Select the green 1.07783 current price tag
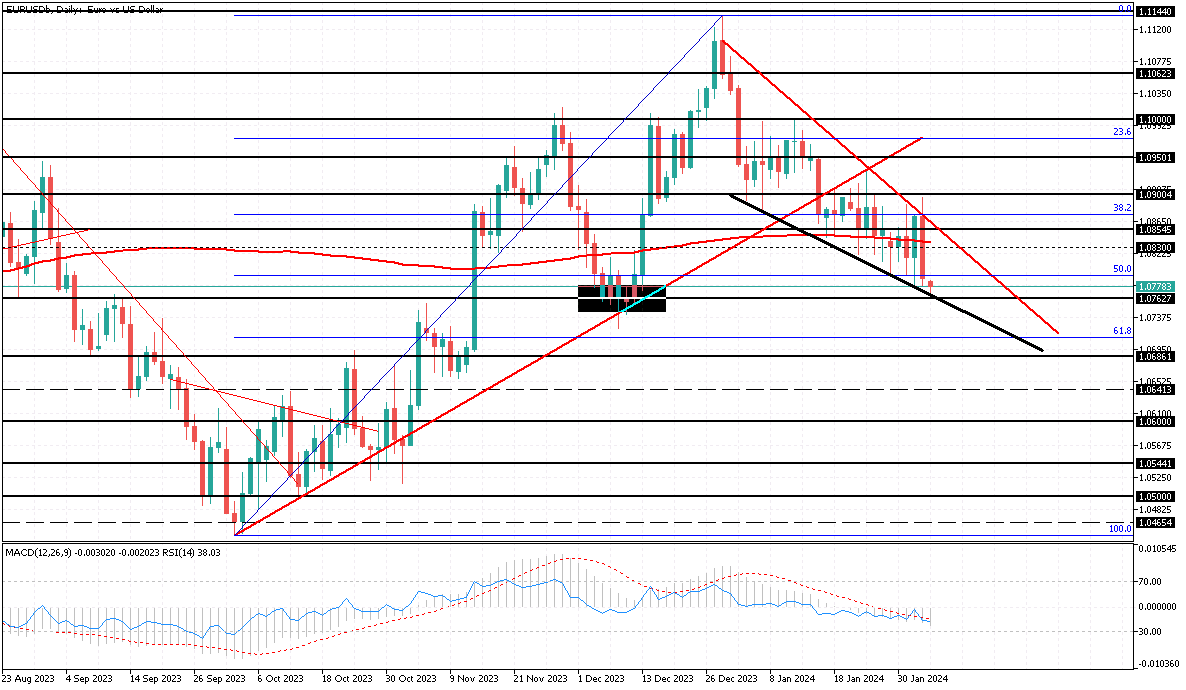 click(1156, 287)
